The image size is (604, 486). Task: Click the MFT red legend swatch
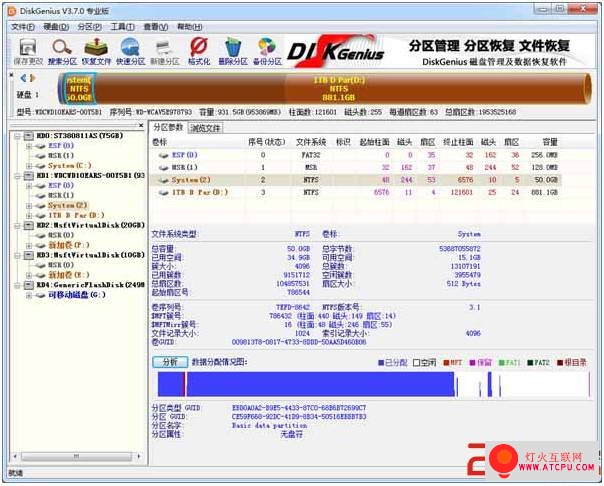pos(446,362)
